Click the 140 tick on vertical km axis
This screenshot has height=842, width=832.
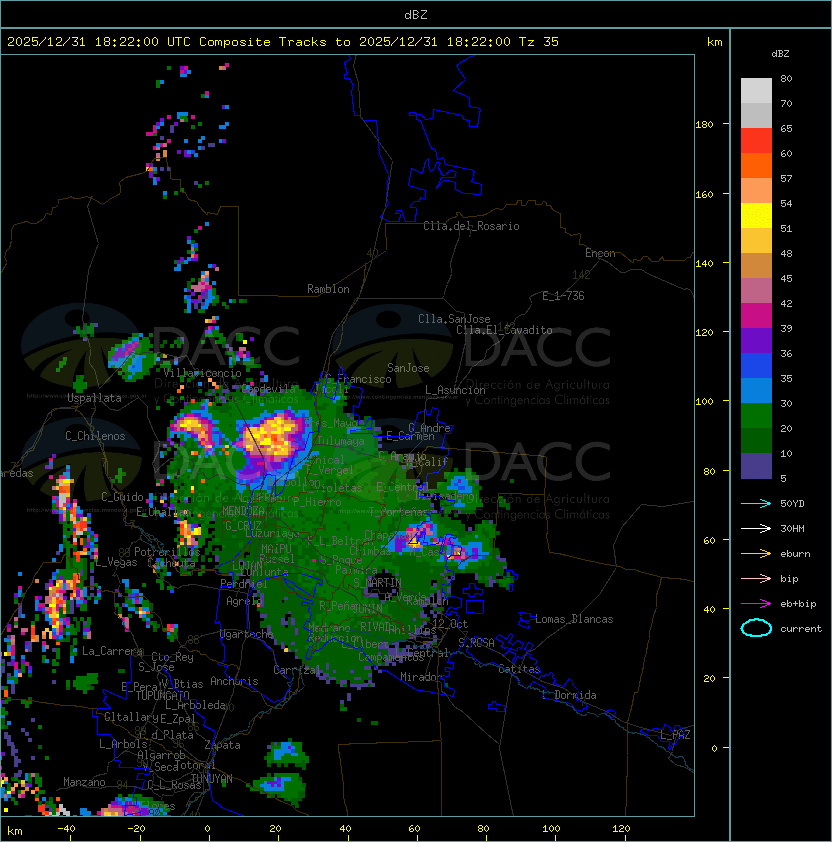tap(704, 263)
